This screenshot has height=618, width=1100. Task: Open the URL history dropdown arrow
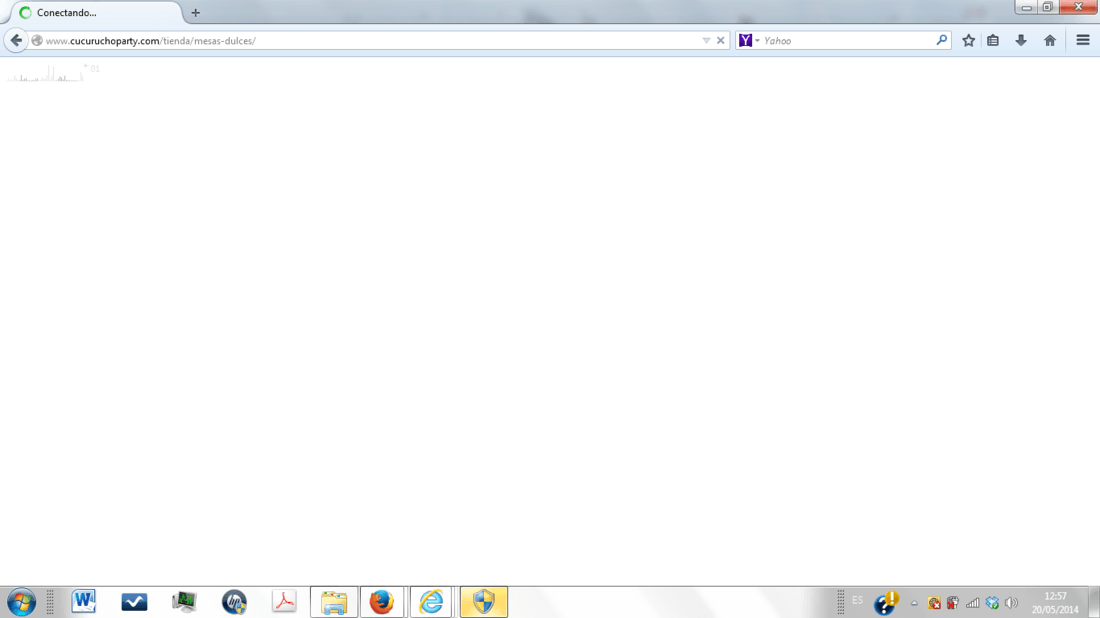tap(706, 41)
